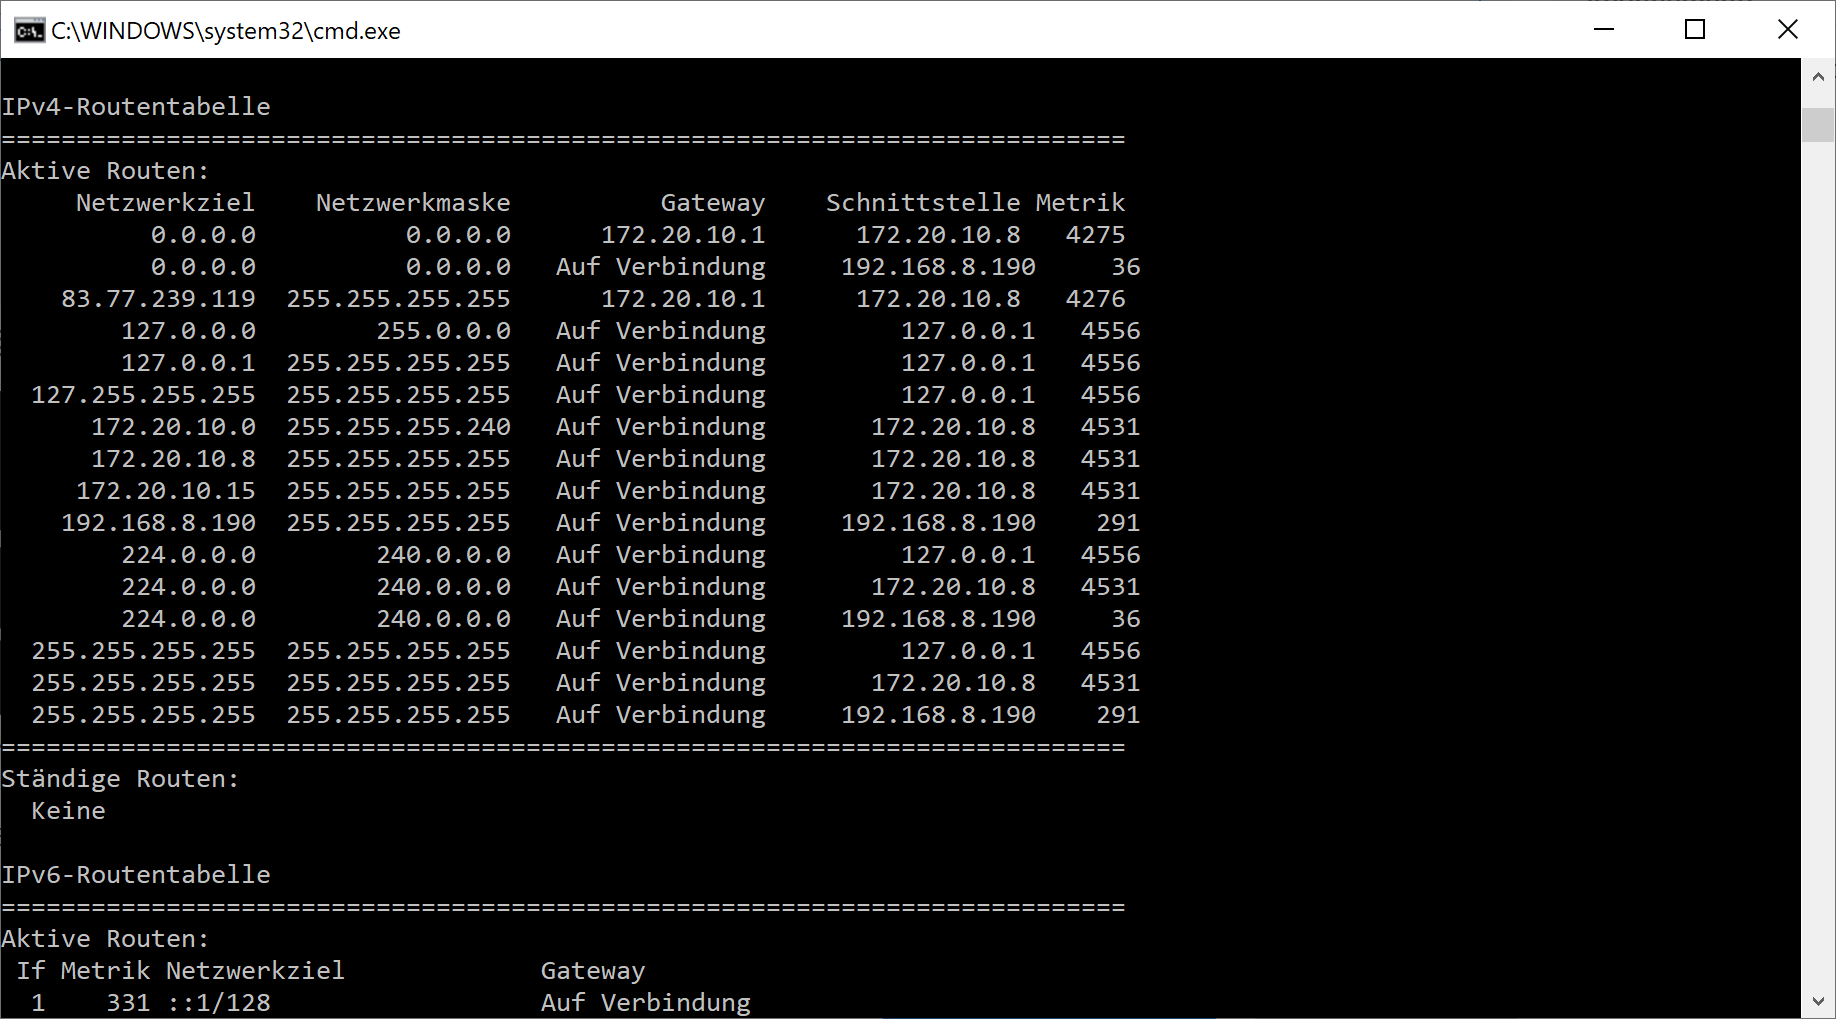Click metric value 4276
The width and height of the screenshot is (1836, 1019).
coord(1096,299)
